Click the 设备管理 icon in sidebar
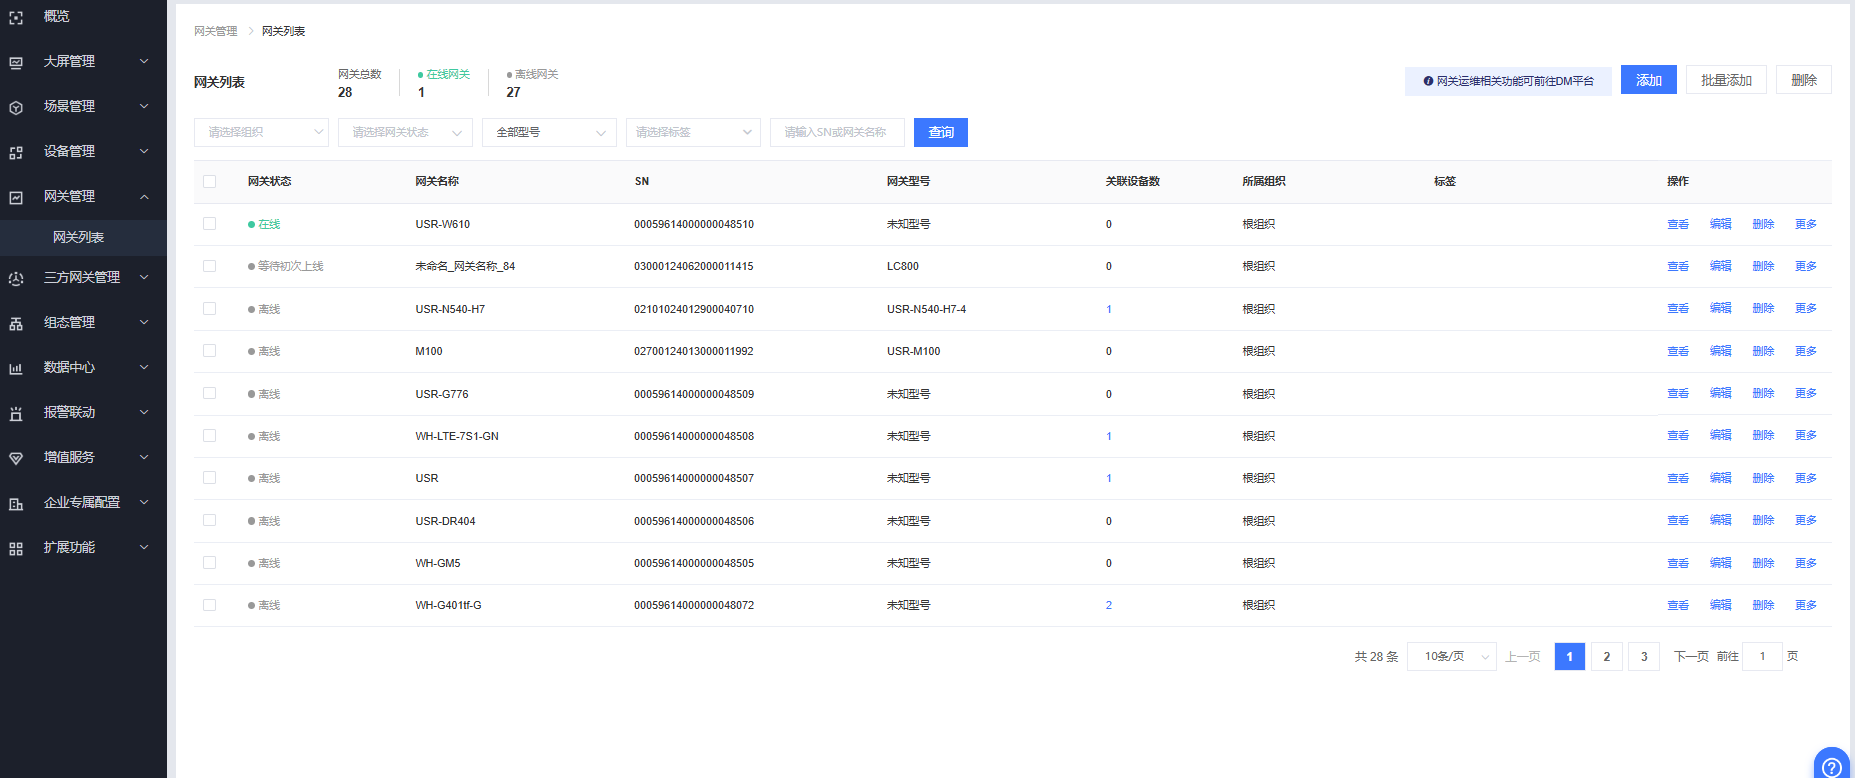 [16, 152]
